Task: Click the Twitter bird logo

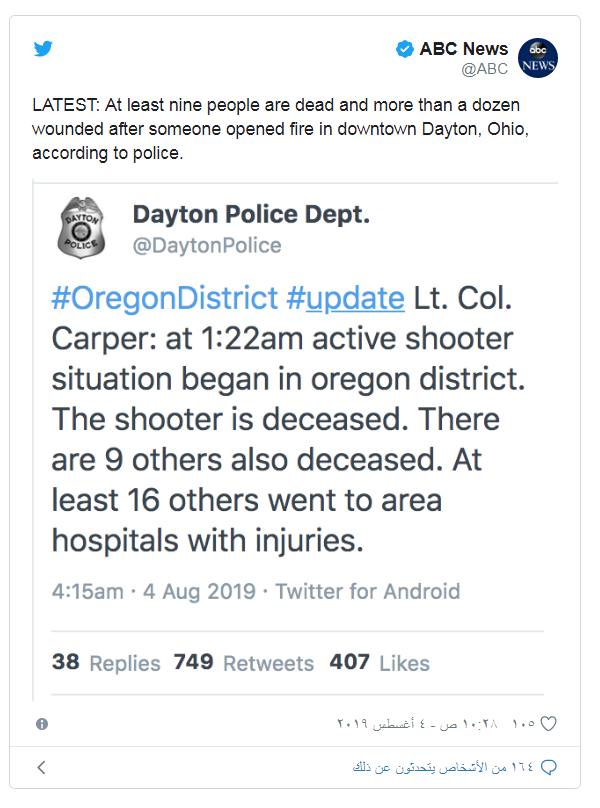Action: point(43,48)
